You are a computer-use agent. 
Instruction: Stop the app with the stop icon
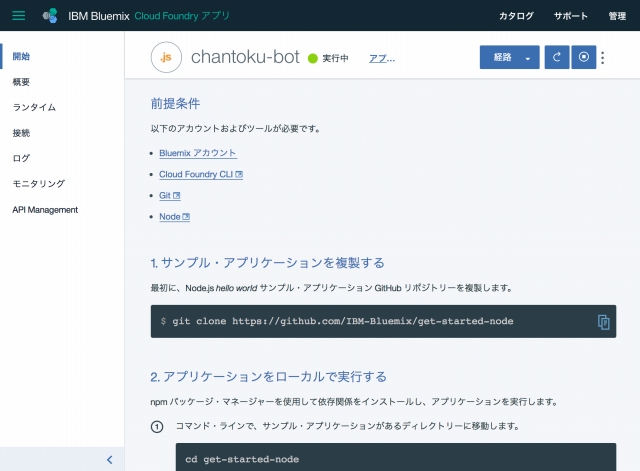584,57
